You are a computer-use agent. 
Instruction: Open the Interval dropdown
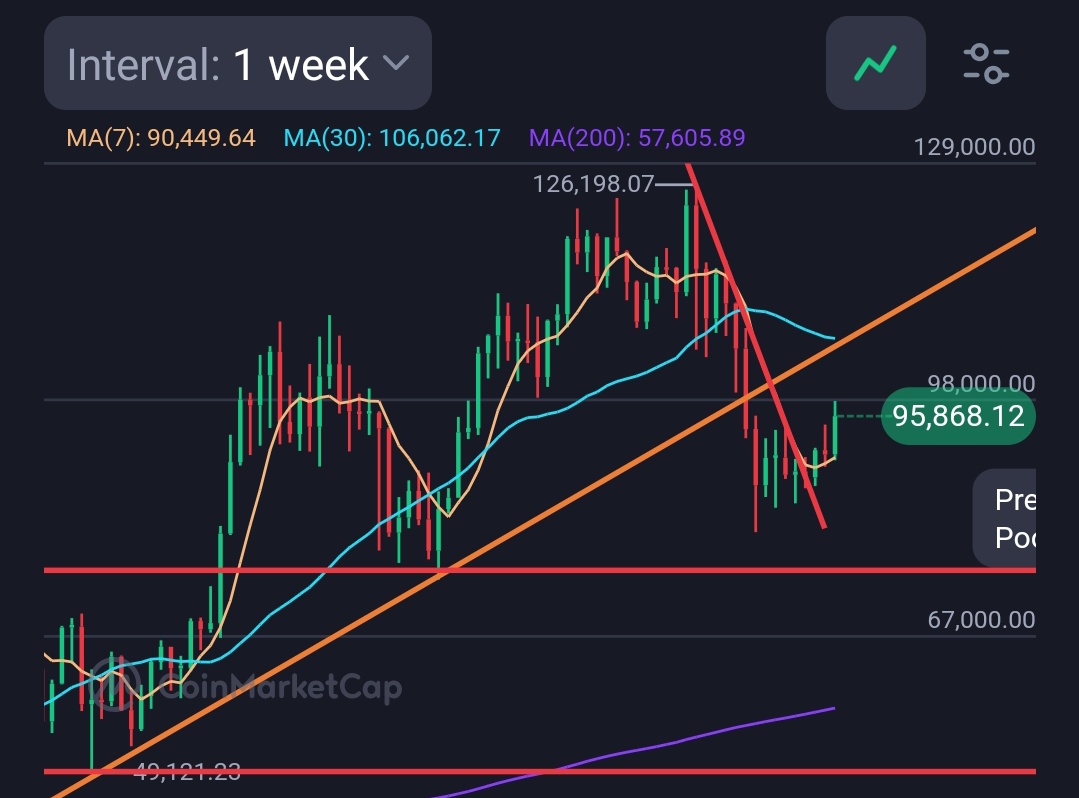[237, 63]
